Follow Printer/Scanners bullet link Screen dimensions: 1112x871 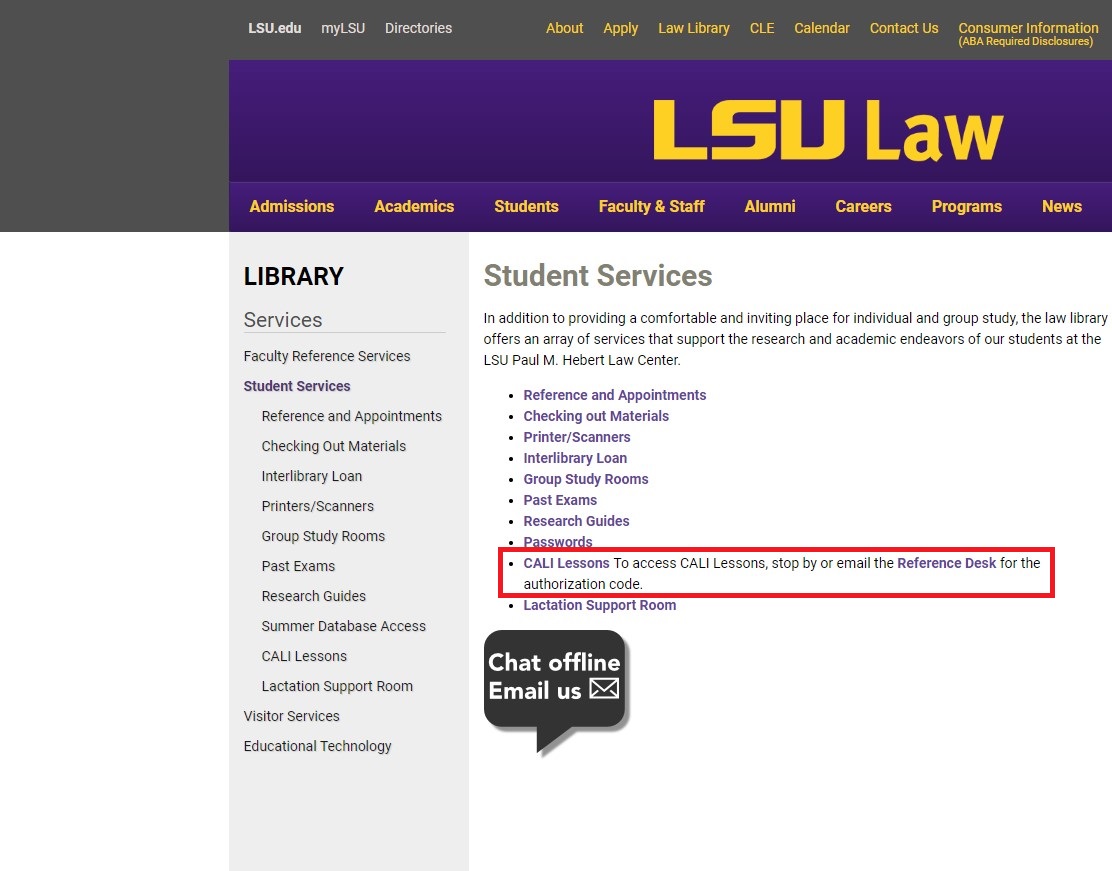pyautogui.click(x=577, y=437)
